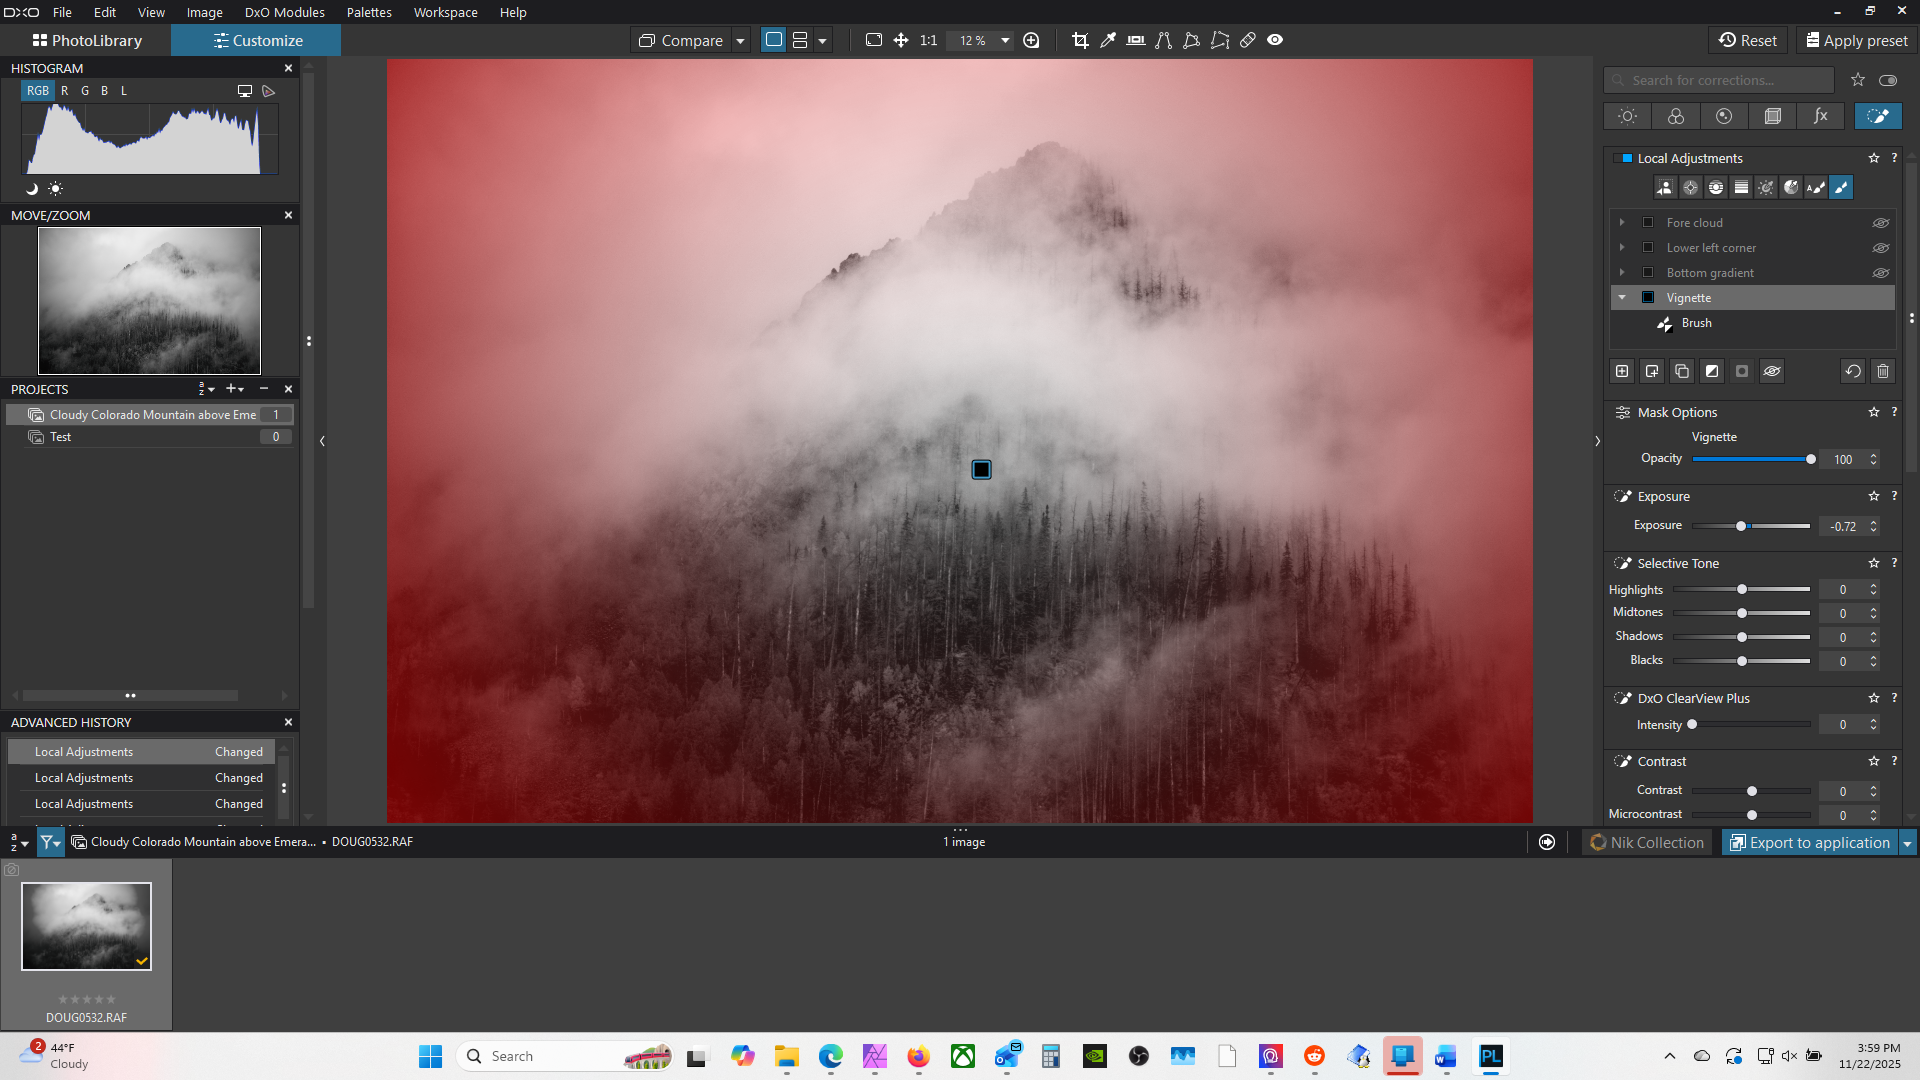Show the hidden Fore cloud mask

(x=1880, y=223)
